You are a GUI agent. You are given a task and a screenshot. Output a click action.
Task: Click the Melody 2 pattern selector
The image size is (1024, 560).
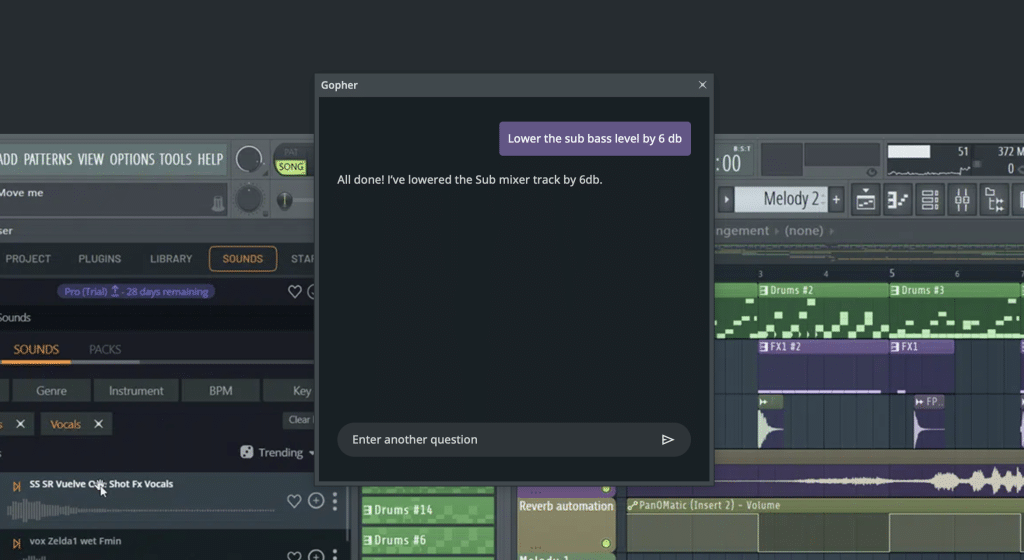781,200
